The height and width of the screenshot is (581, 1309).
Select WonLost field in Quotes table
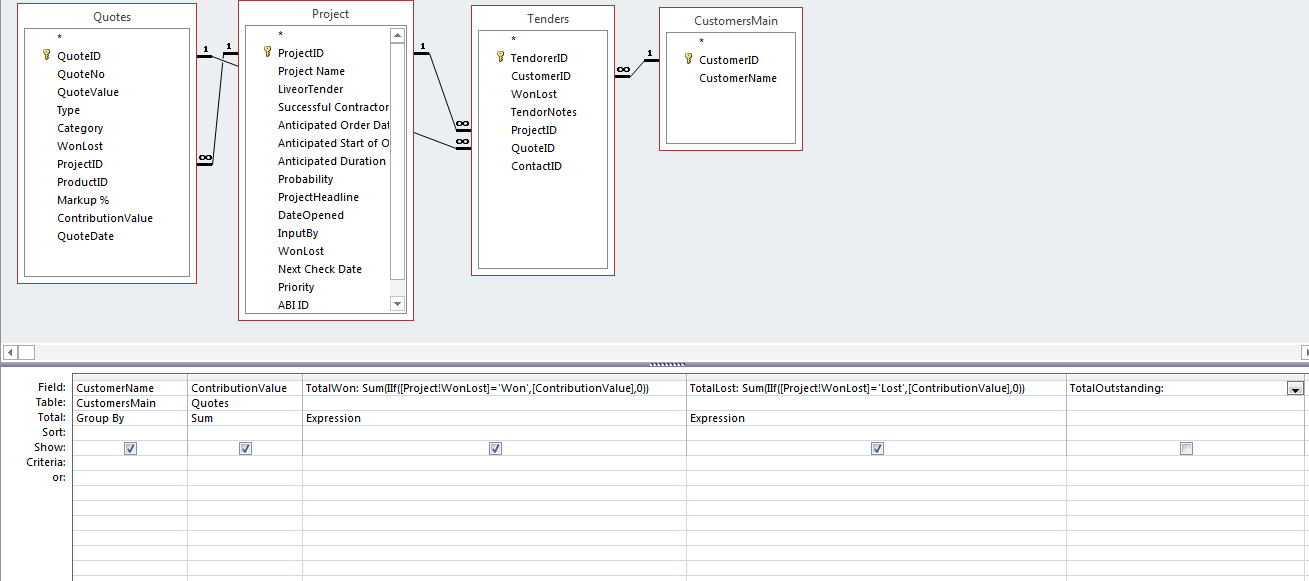click(80, 146)
